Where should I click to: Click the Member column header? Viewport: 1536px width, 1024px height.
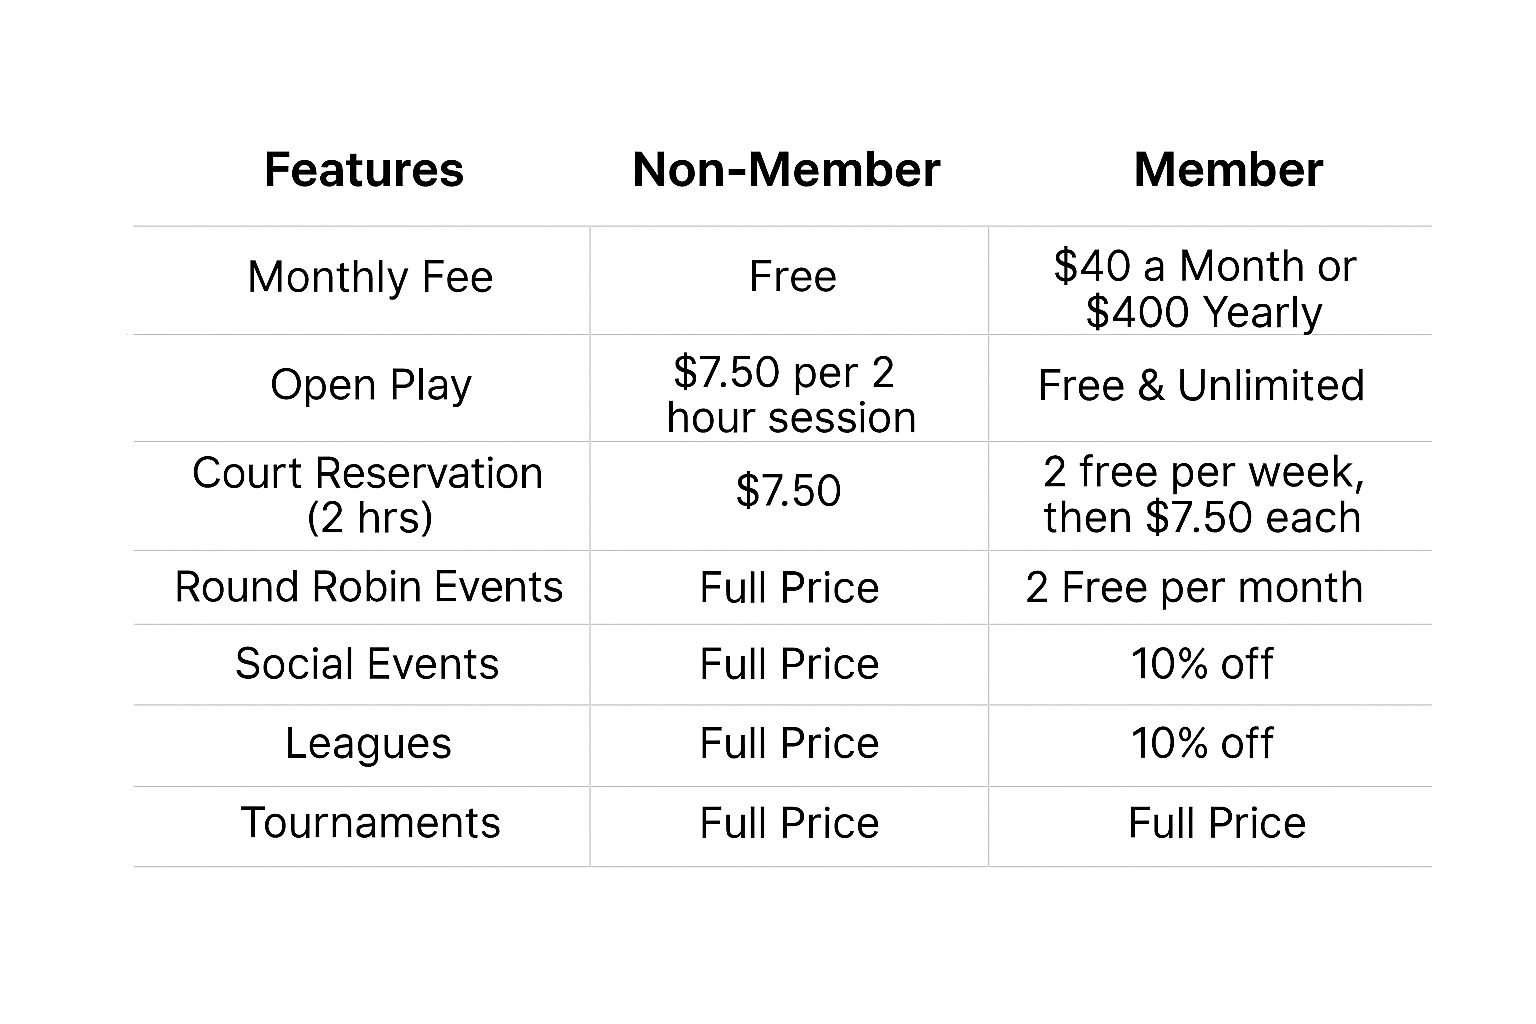point(1228,170)
